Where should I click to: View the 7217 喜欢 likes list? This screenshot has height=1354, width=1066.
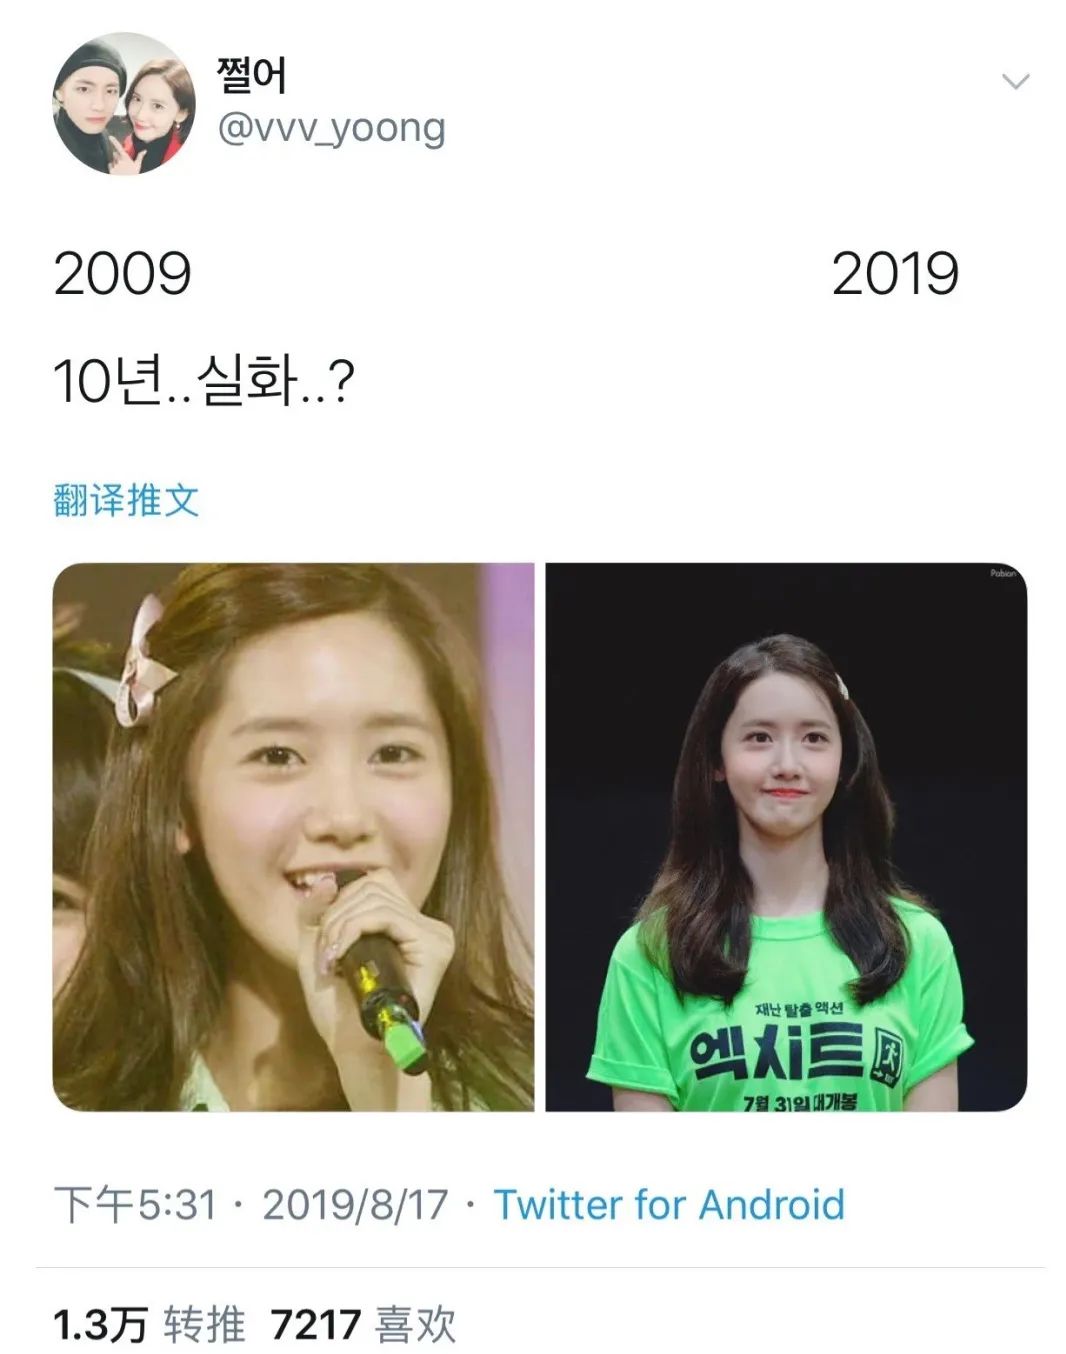363,1325
